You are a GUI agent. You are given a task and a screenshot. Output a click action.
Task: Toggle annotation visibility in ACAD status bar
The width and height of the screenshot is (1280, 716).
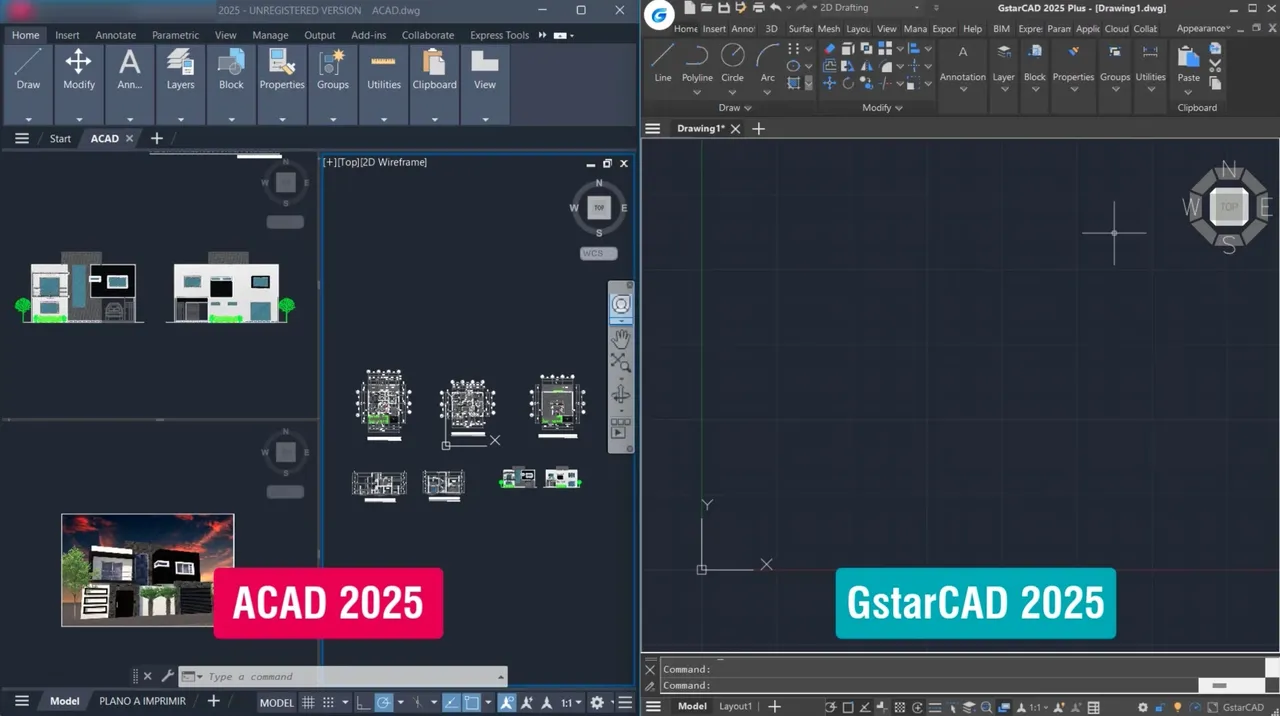pyautogui.click(x=508, y=702)
